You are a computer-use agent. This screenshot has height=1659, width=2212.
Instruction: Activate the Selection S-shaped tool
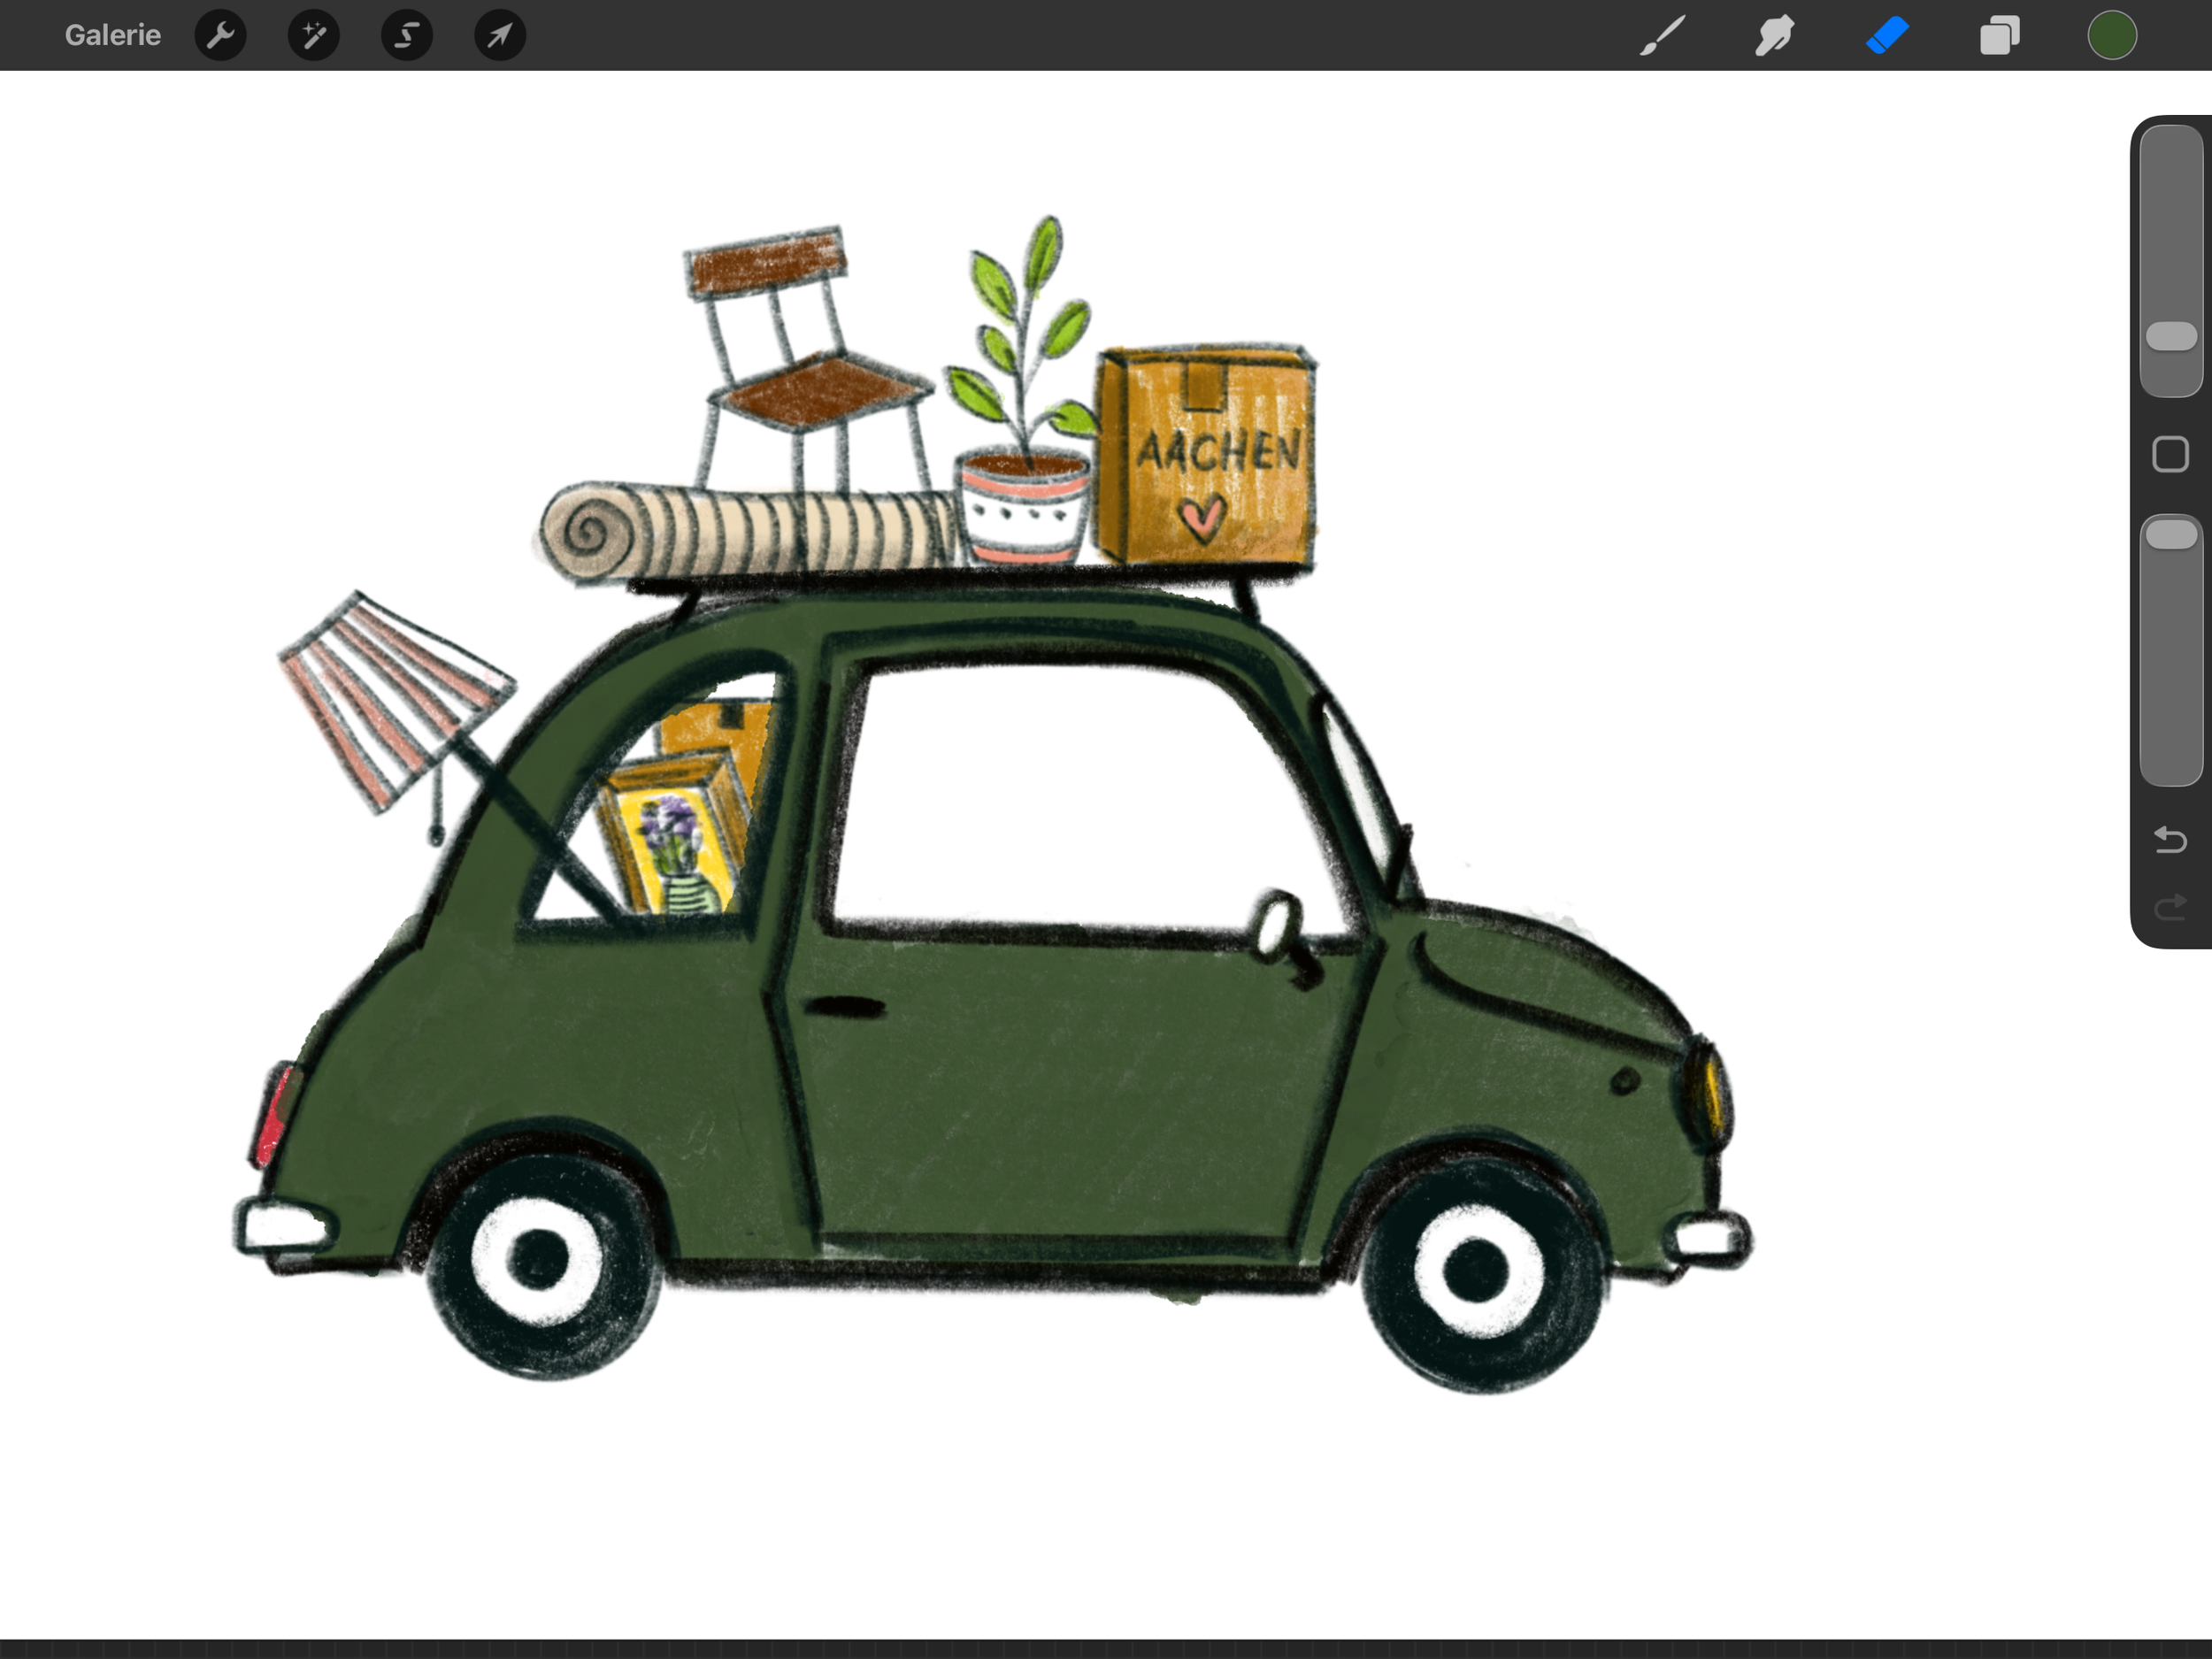[406, 35]
